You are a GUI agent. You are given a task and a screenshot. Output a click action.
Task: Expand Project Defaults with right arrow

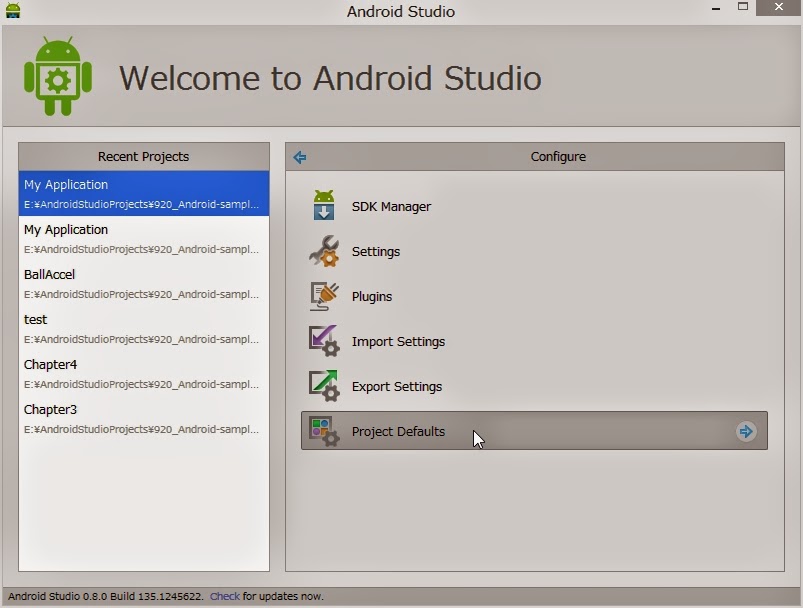pyautogui.click(x=746, y=431)
